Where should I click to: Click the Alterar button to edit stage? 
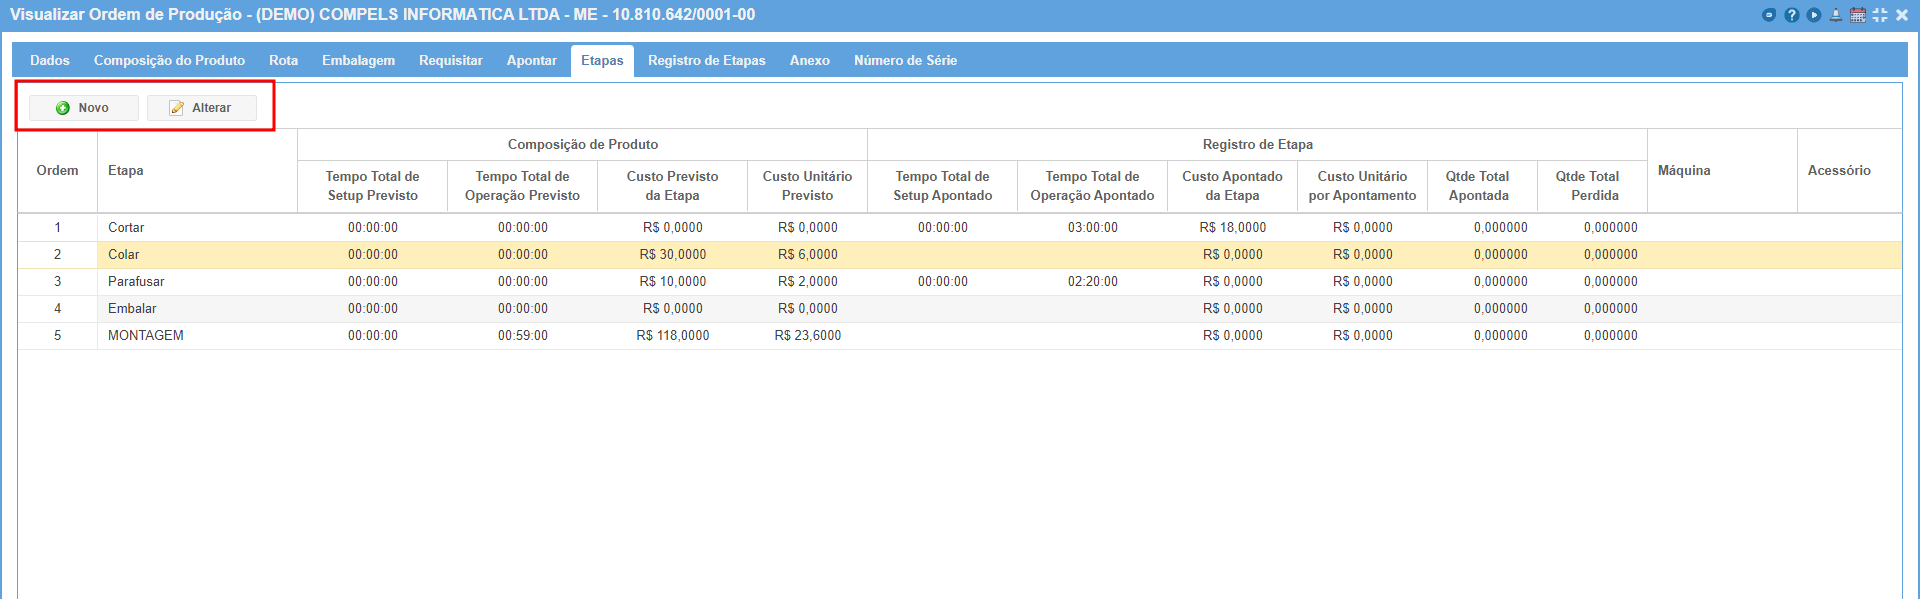click(202, 108)
